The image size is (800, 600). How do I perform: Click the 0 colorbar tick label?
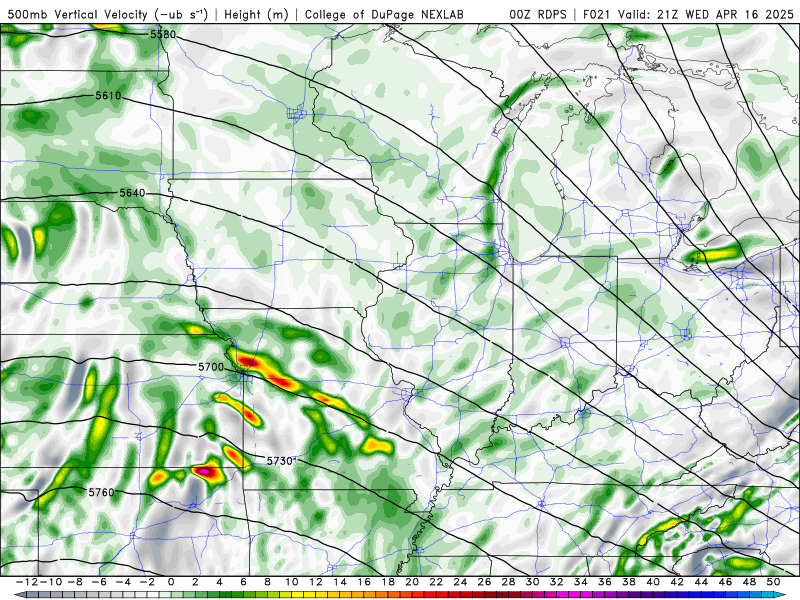pos(171,582)
